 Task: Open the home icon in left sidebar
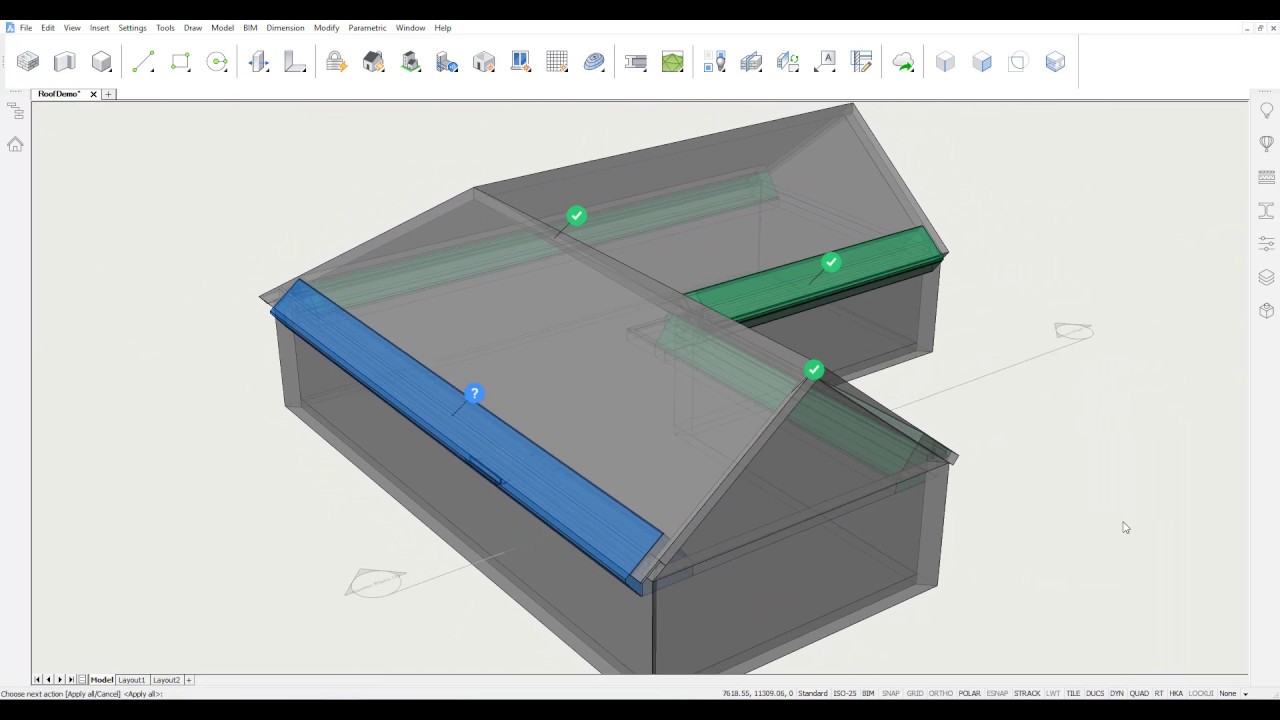pyautogui.click(x=15, y=144)
